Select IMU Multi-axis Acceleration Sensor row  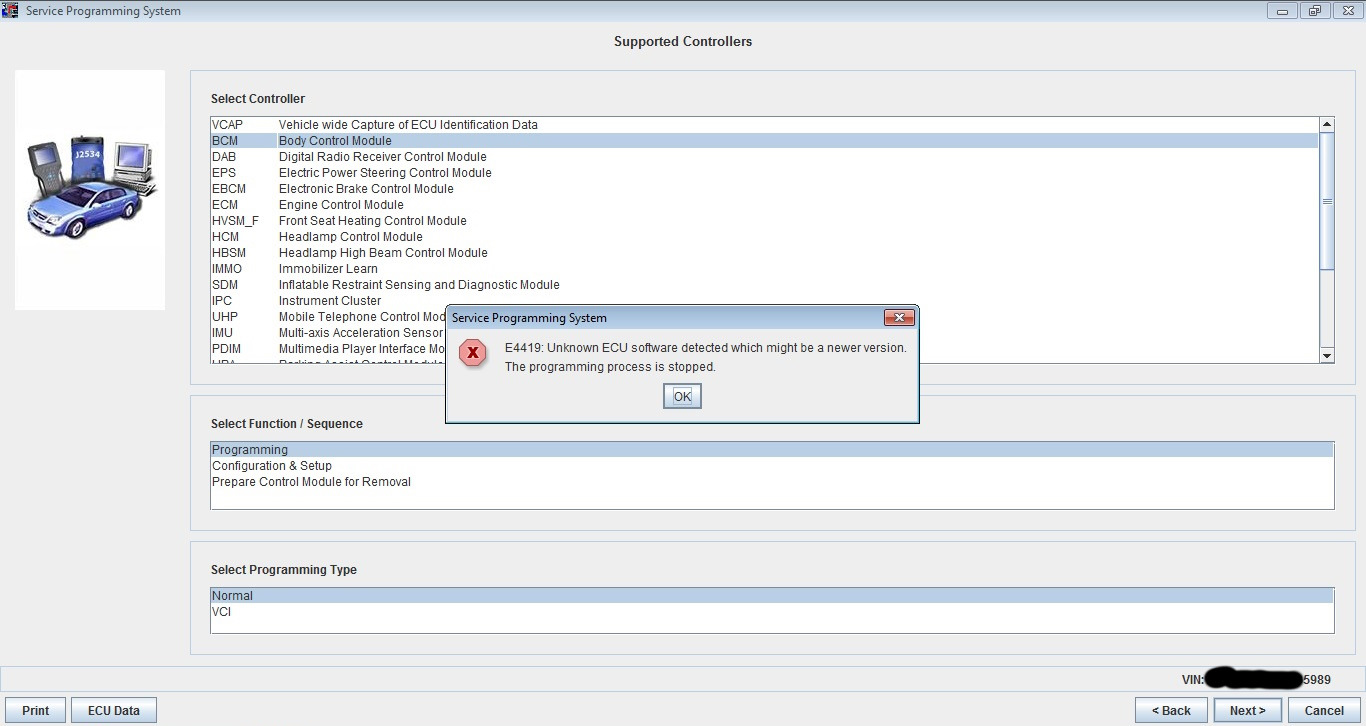coord(328,333)
